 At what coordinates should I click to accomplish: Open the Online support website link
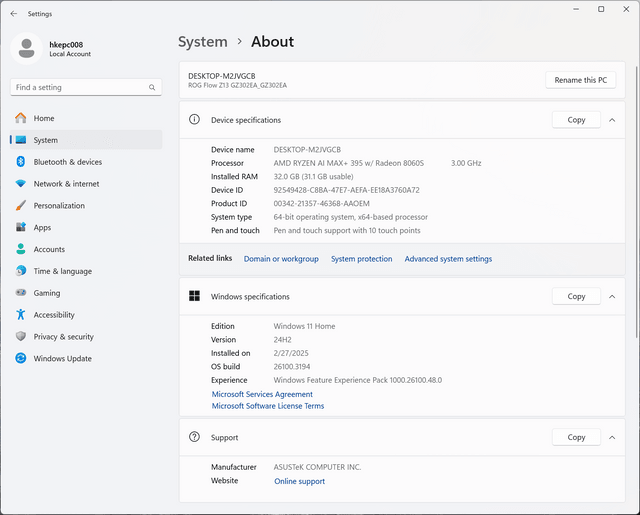[300, 481]
